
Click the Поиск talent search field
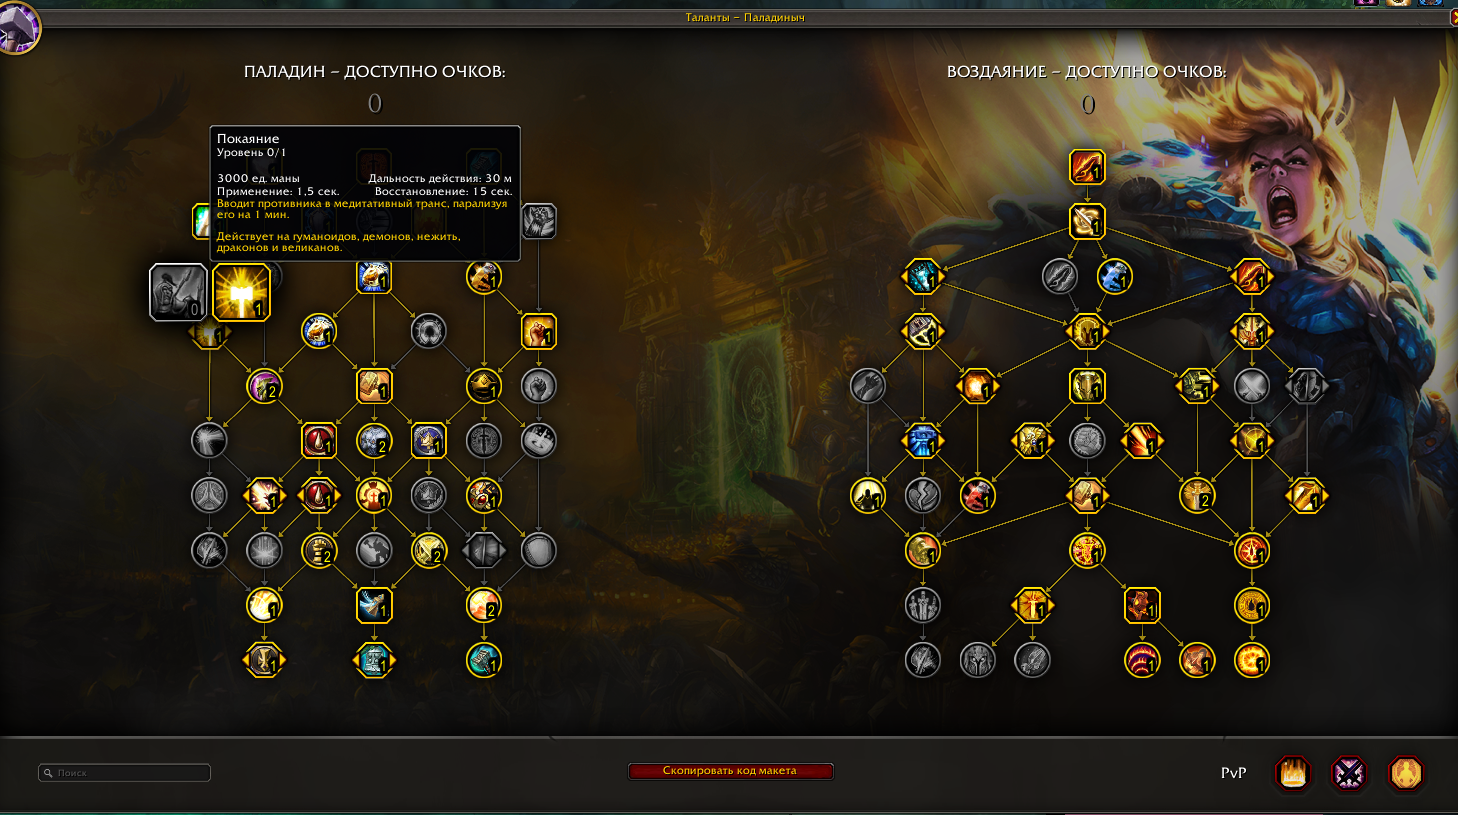click(124, 773)
